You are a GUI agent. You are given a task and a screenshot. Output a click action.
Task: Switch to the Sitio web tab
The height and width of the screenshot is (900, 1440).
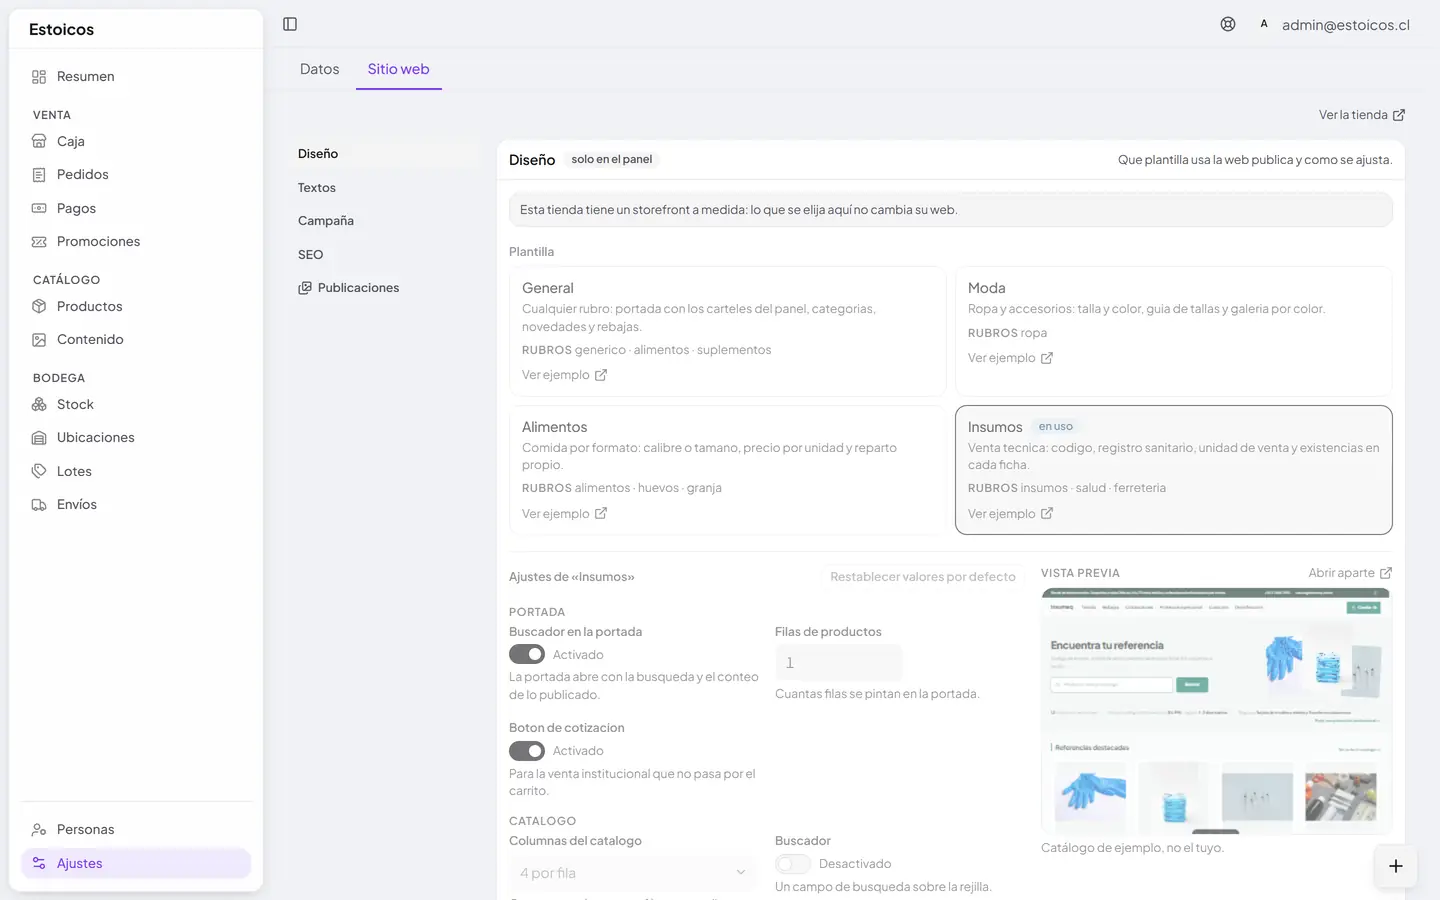point(398,69)
